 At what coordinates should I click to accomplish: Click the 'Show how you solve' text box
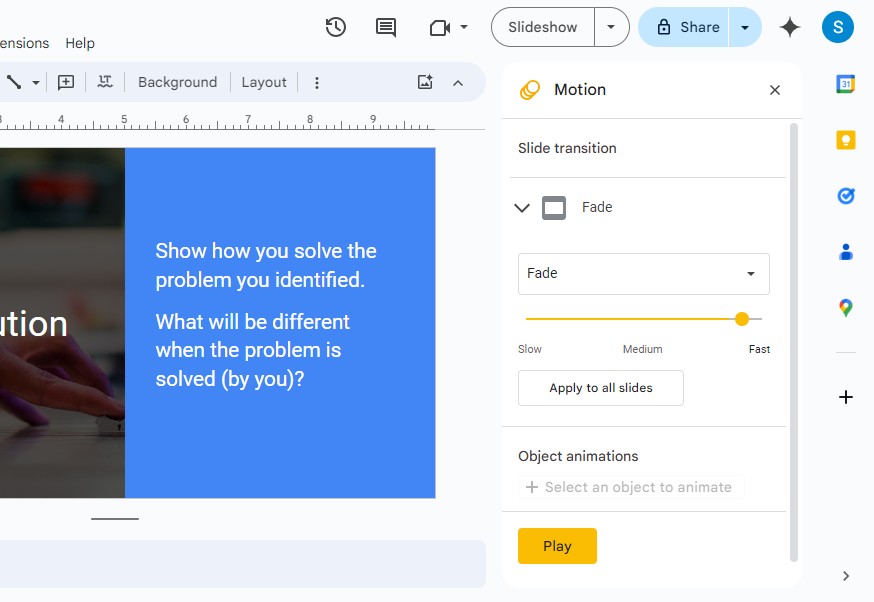coord(266,265)
